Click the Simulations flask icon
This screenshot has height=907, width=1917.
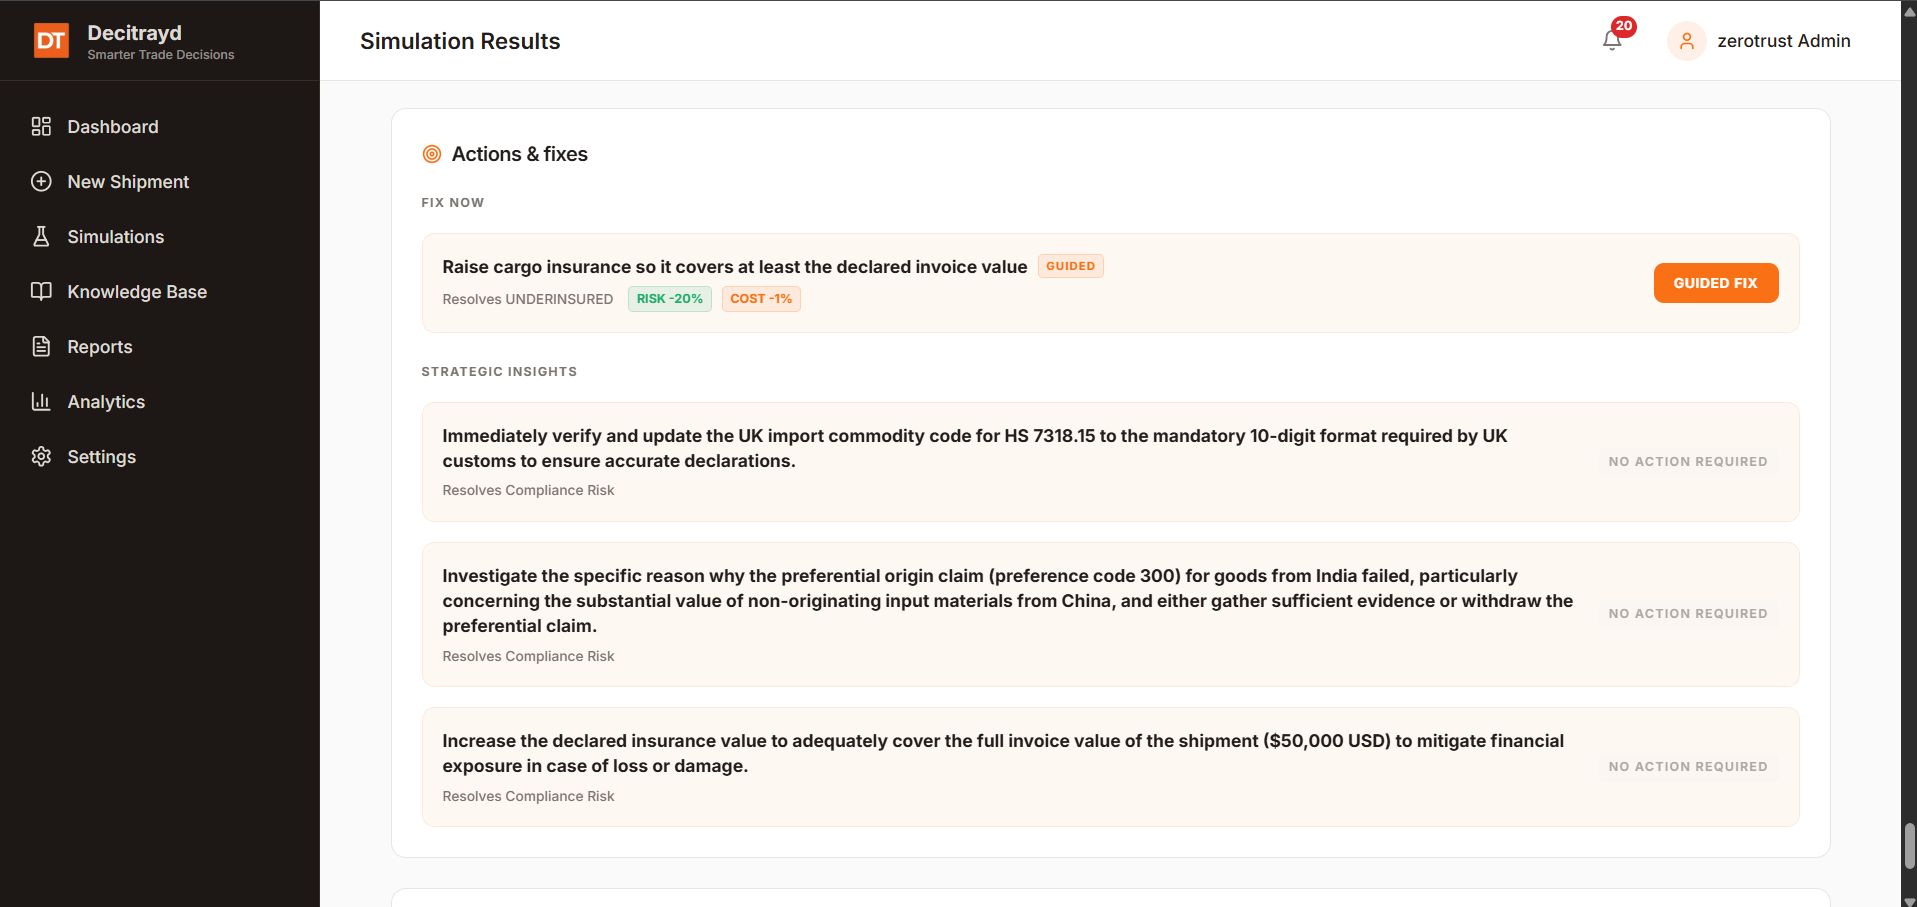click(x=41, y=236)
